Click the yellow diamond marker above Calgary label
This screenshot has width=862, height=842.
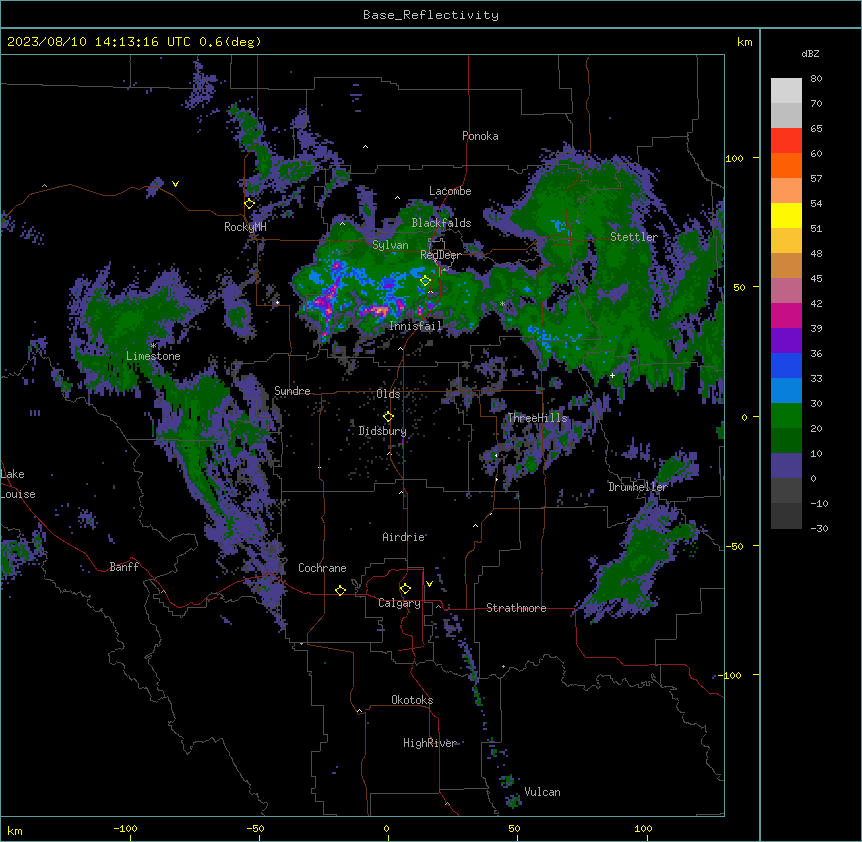click(405, 589)
